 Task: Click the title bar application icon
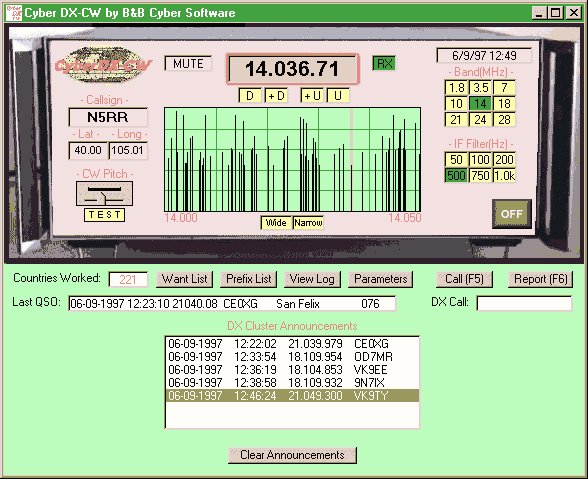click(x=14, y=13)
